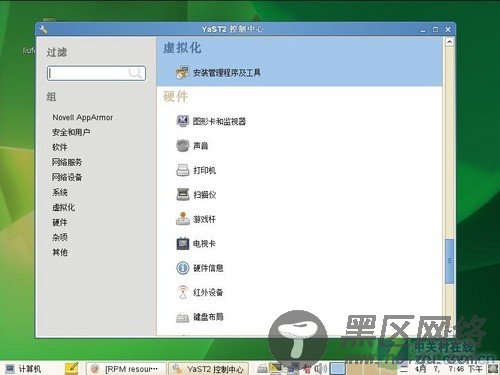Select the 硬件 group in sidebar
This screenshot has width=500, height=375.
coord(60,222)
